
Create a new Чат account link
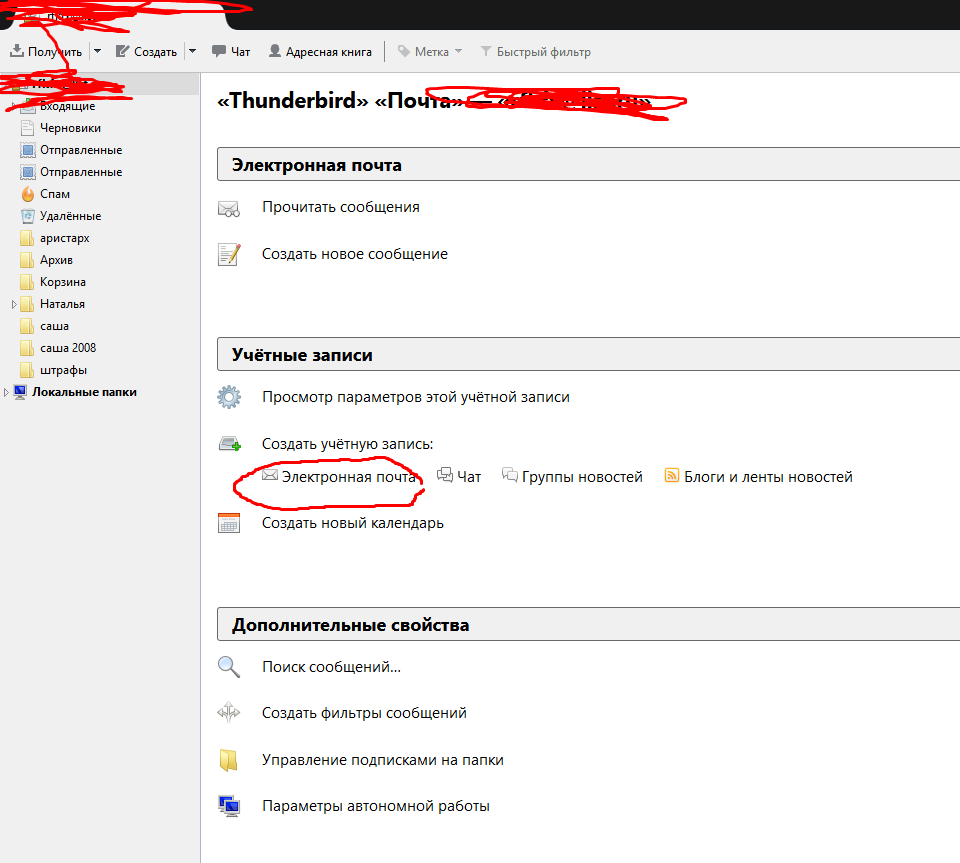click(469, 477)
